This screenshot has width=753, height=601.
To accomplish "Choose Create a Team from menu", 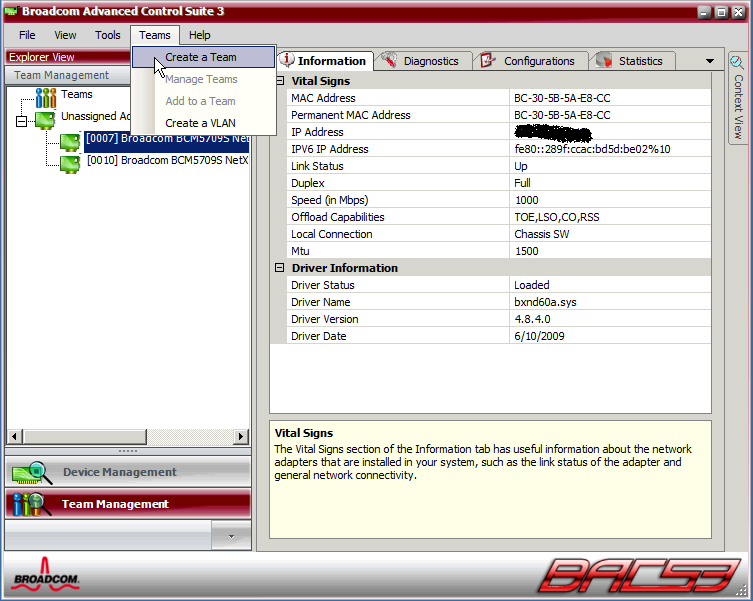I will pyautogui.click(x=204, y=57).
